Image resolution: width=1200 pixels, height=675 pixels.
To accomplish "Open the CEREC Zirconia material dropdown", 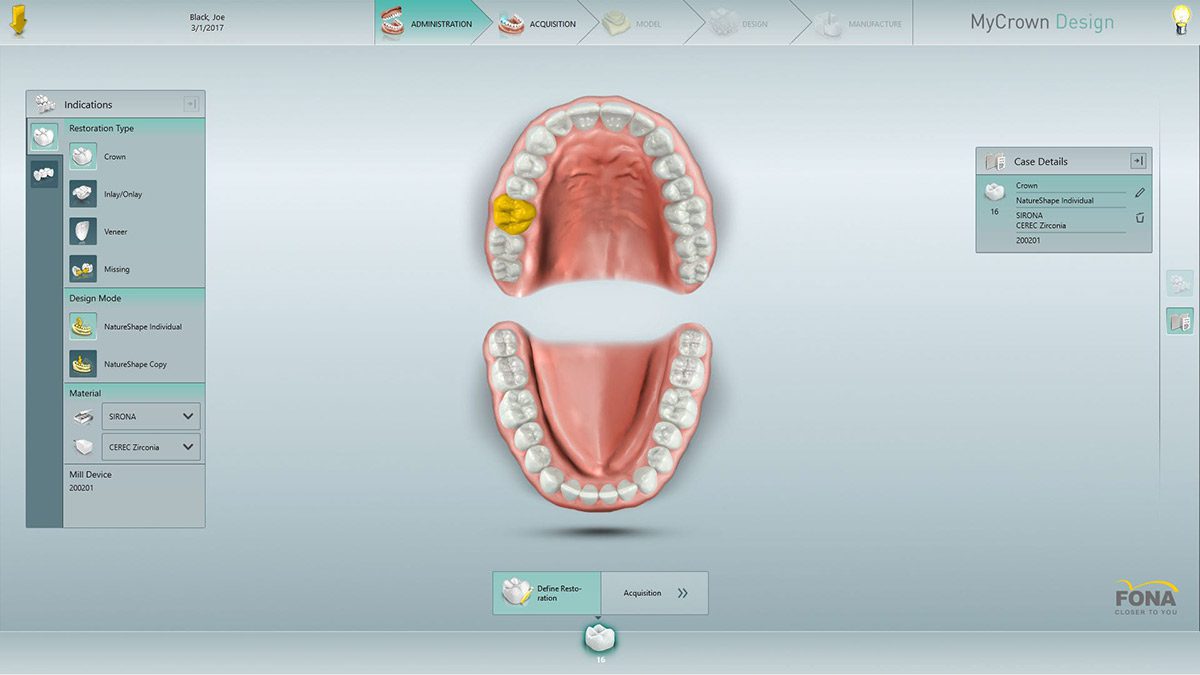I will (150, 446).
